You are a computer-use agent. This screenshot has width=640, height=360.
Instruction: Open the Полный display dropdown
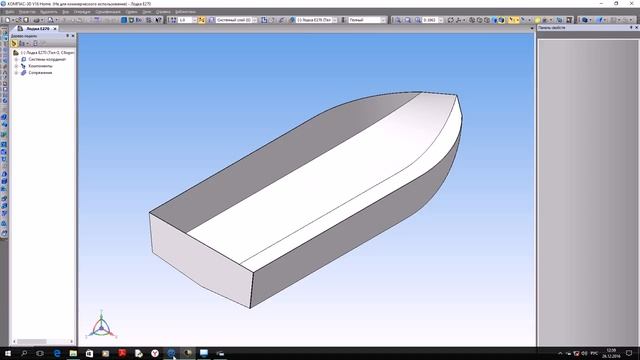(383, 20)
